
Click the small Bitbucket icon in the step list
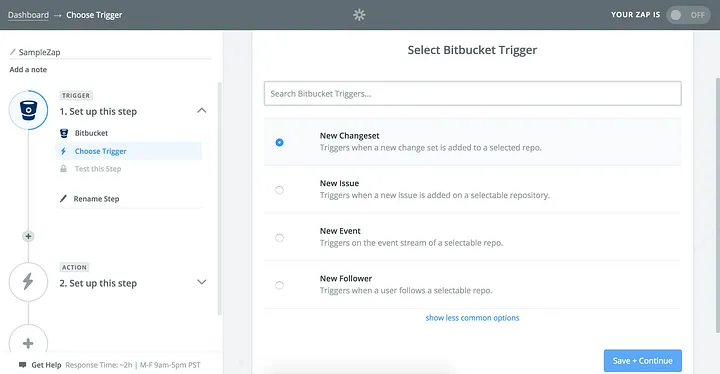coord(64,133)
